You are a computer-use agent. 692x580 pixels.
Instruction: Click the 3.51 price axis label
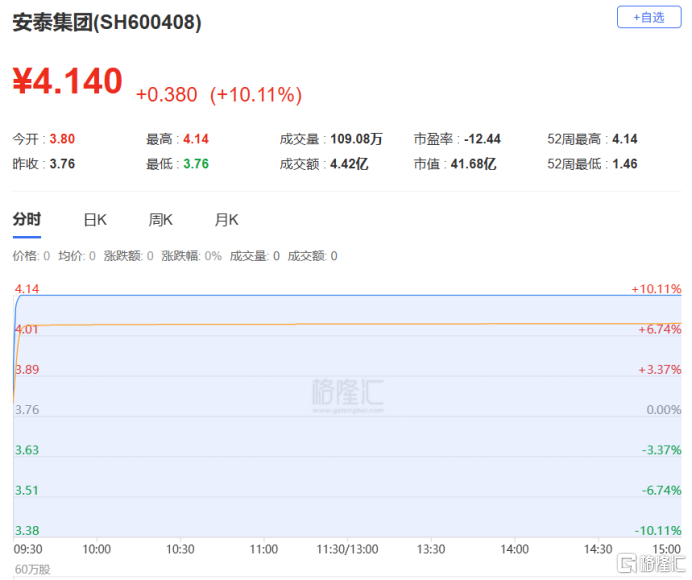tap(26, 490)
